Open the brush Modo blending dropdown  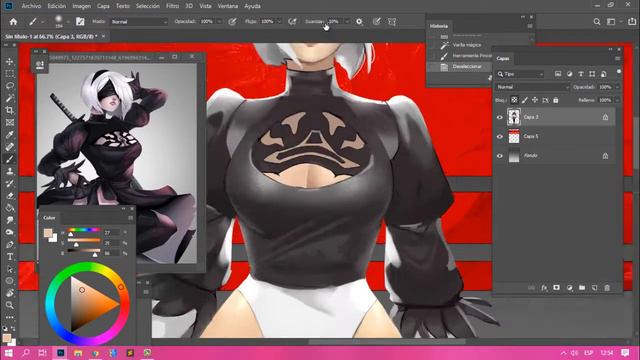coord(139,22)
